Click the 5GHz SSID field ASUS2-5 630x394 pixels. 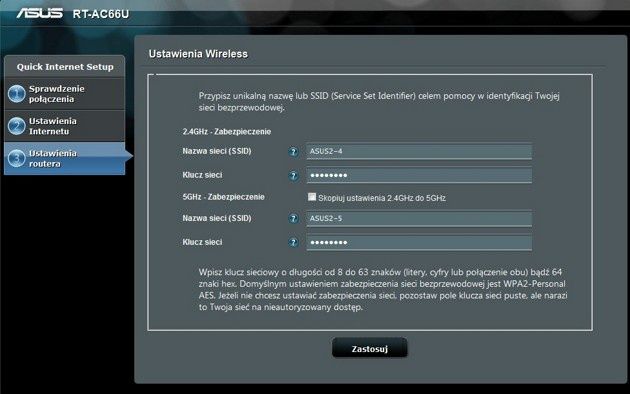[x=419, y=218]
